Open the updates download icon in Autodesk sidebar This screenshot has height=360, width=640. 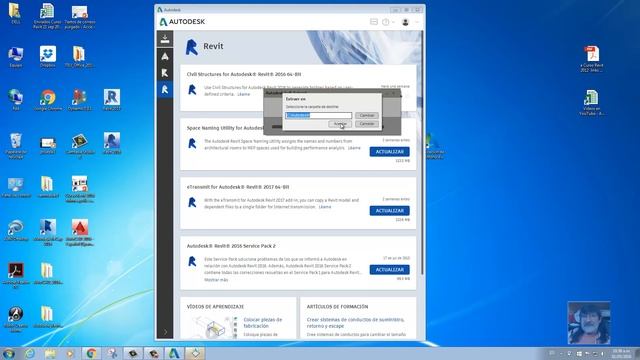pos(165,39)
